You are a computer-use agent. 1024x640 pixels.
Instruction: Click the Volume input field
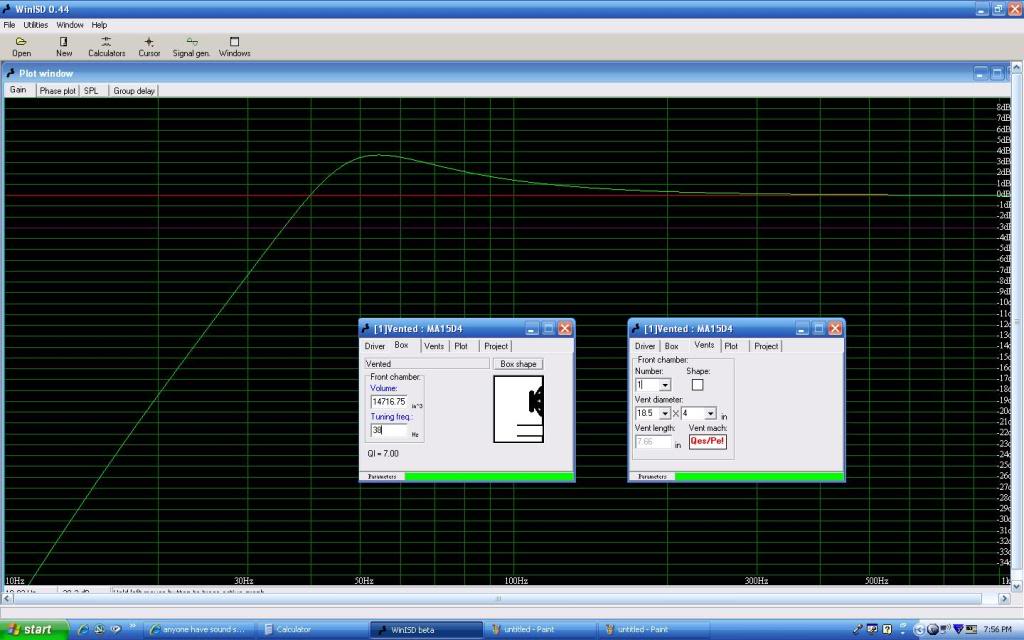point(389,402)
